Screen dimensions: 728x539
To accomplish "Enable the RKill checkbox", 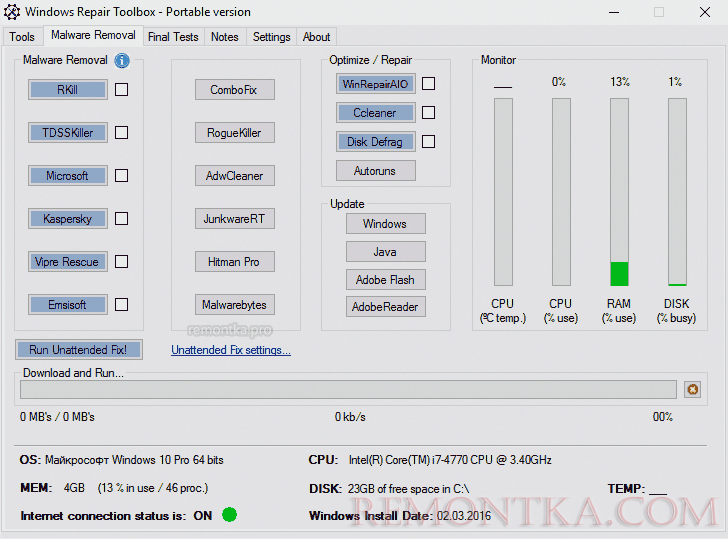I will 121,90.
